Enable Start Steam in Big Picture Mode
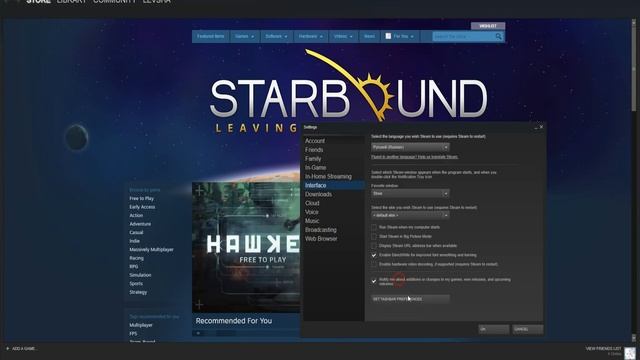The height and width of the screenshot is (360, 640). coord(374,236)
